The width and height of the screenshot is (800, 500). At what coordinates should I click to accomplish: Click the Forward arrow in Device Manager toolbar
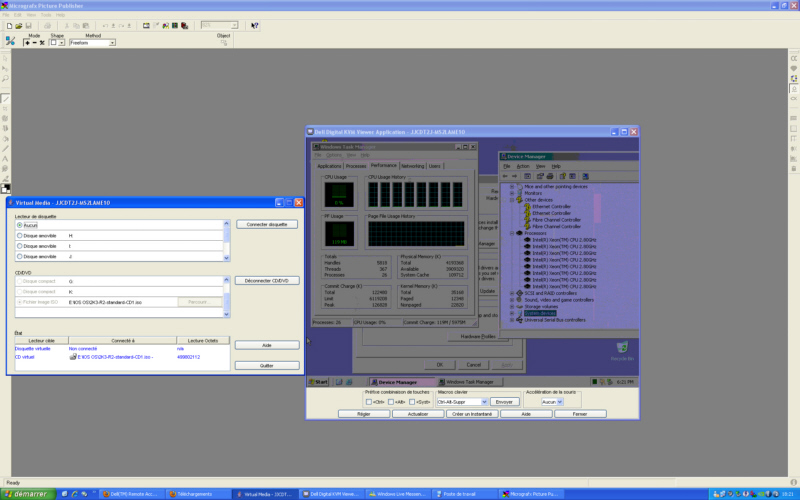[514, 176]
